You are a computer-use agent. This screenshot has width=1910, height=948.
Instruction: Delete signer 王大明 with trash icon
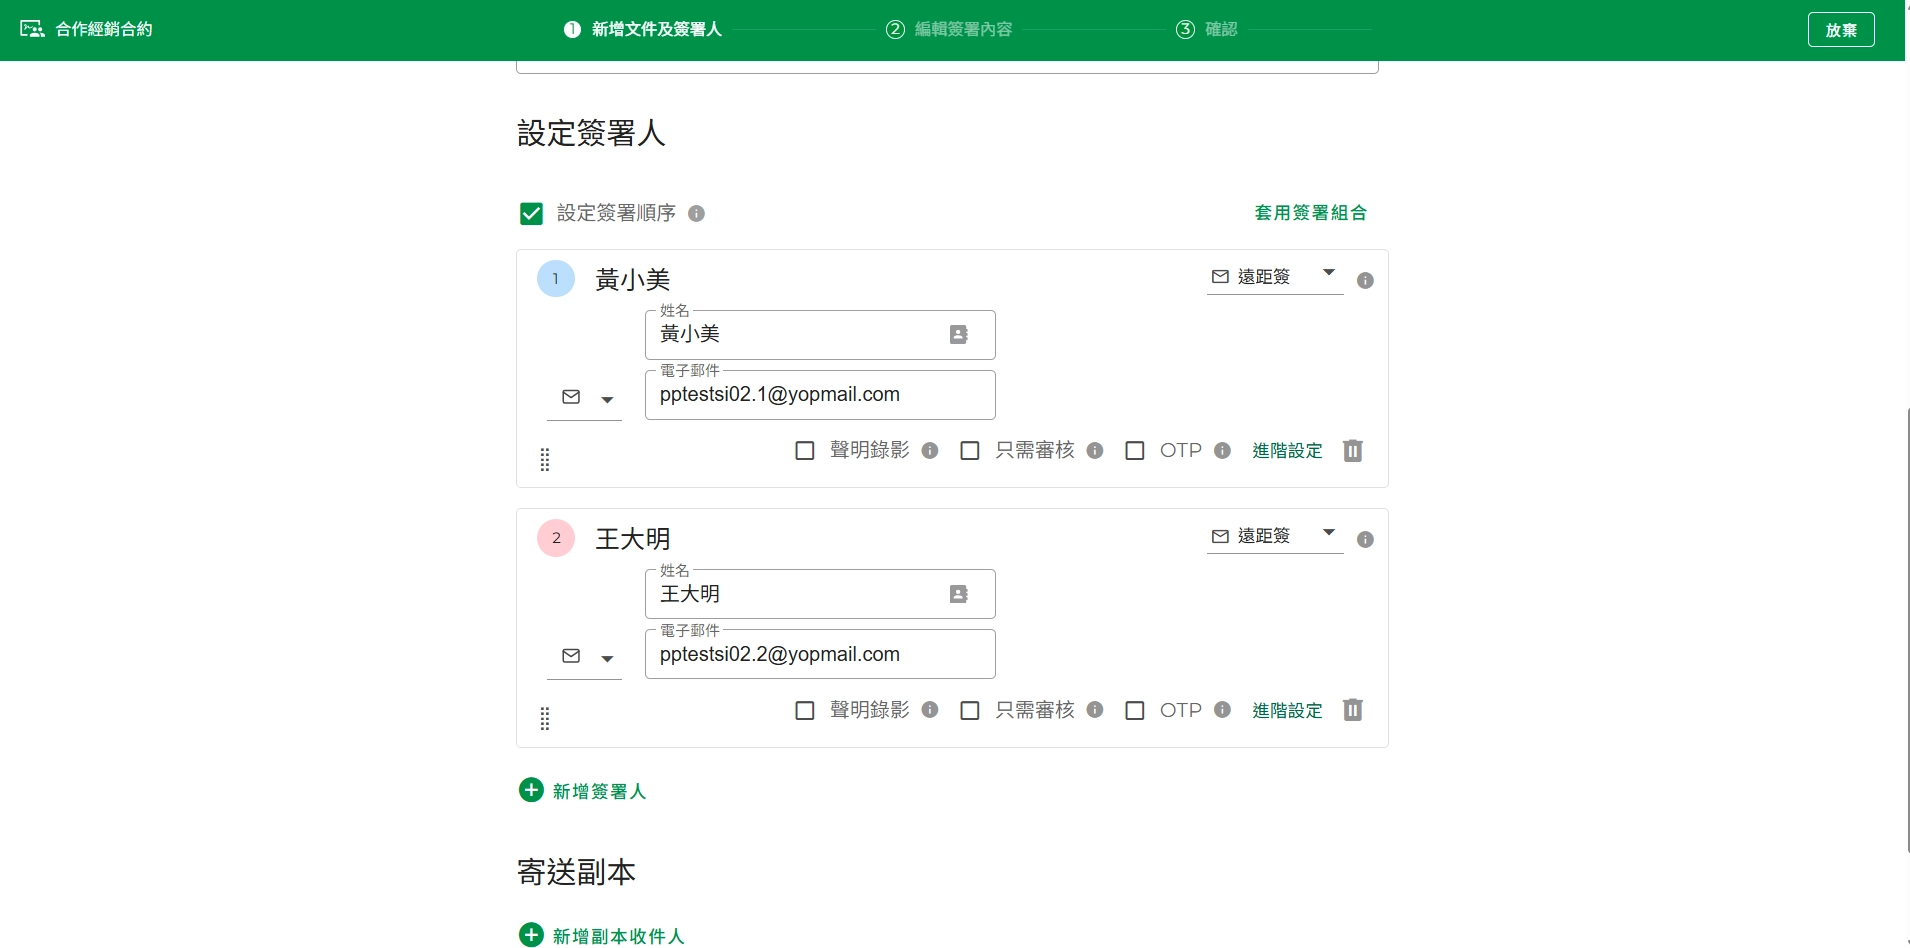click(1352, 710)
